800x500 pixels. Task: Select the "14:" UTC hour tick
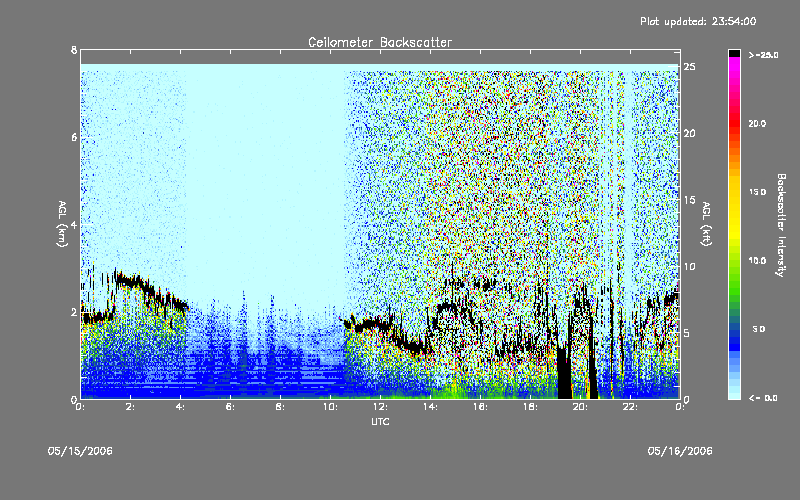[x=431, y=407]
